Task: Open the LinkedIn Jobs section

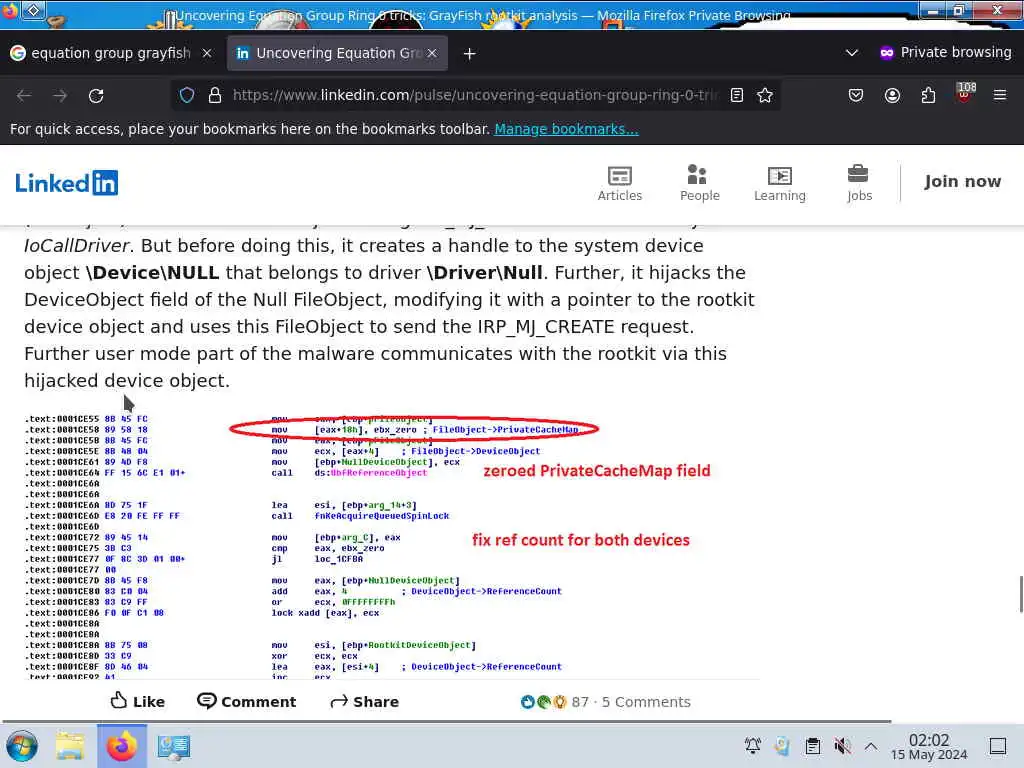Action: [x=859, y=184]
